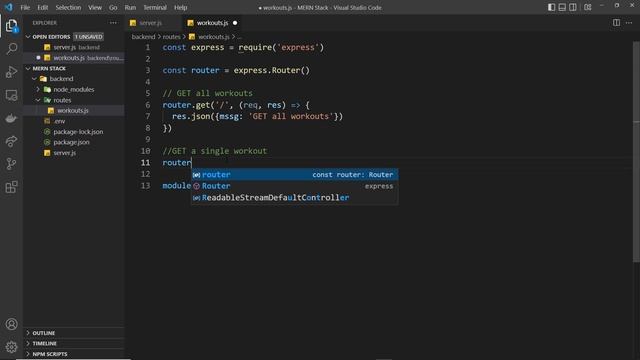Open the Help menu
The image size is (640, 360).
pos(180,7)
